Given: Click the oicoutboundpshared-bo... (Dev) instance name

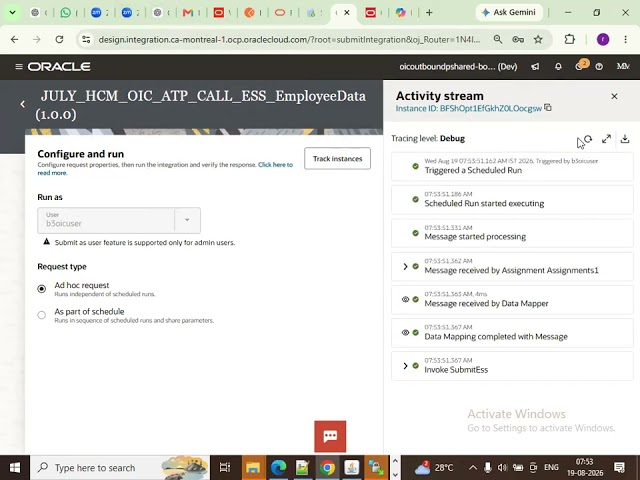Looking at the screenshot, I should [x=458, y=67].
